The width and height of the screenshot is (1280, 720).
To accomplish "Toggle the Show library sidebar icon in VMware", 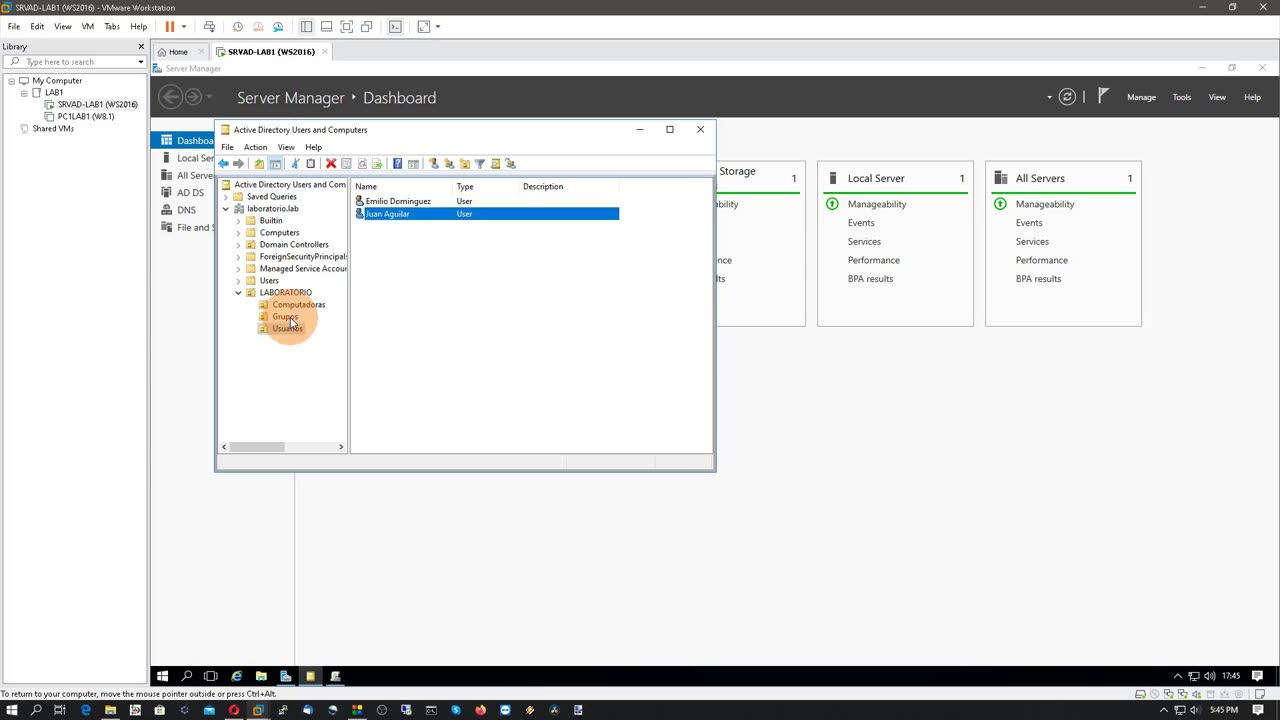I will click(x=306, y=27).
